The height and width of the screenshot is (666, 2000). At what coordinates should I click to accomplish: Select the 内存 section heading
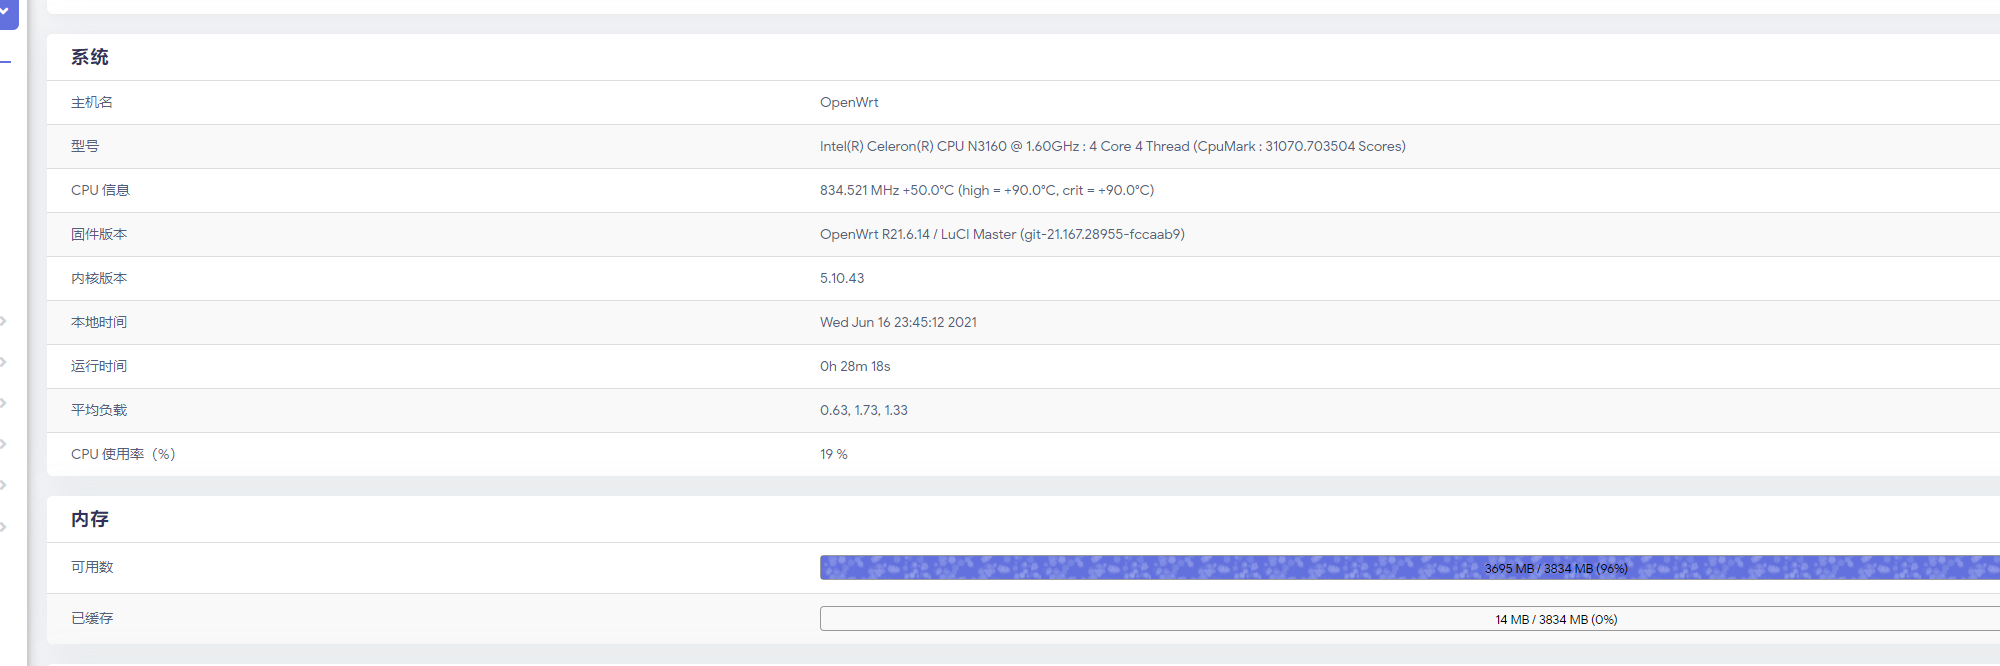coord(90,519)
